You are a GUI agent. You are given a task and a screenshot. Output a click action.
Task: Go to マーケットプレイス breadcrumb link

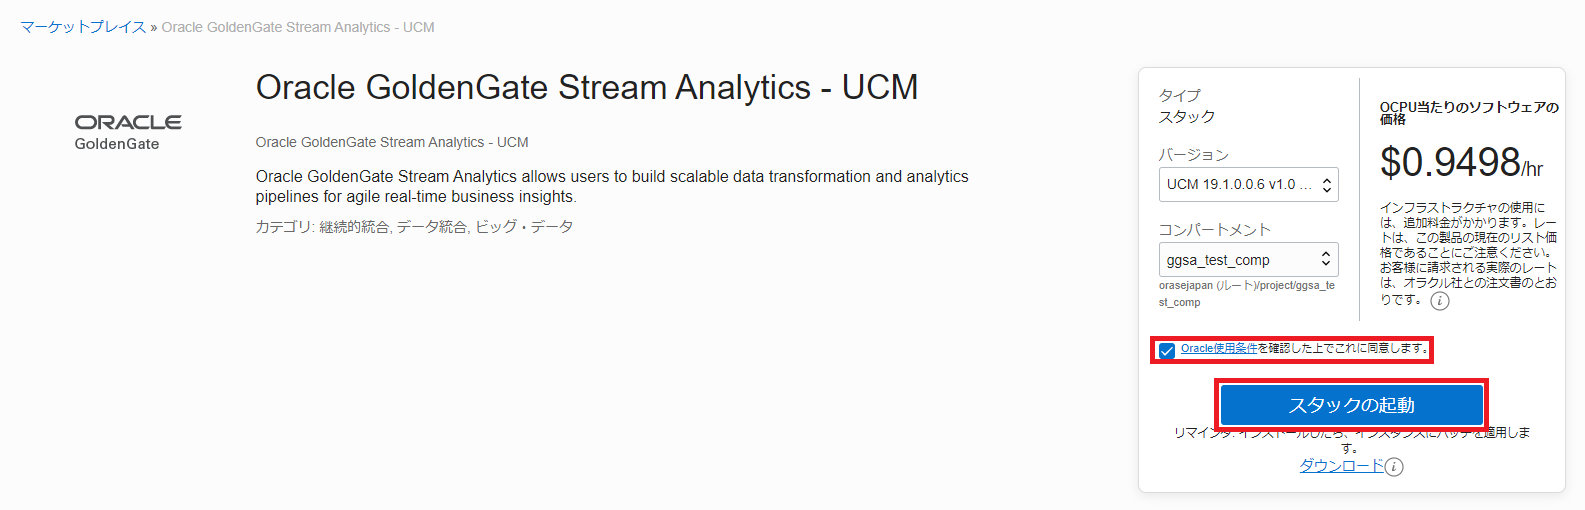(x=83, y=27)
